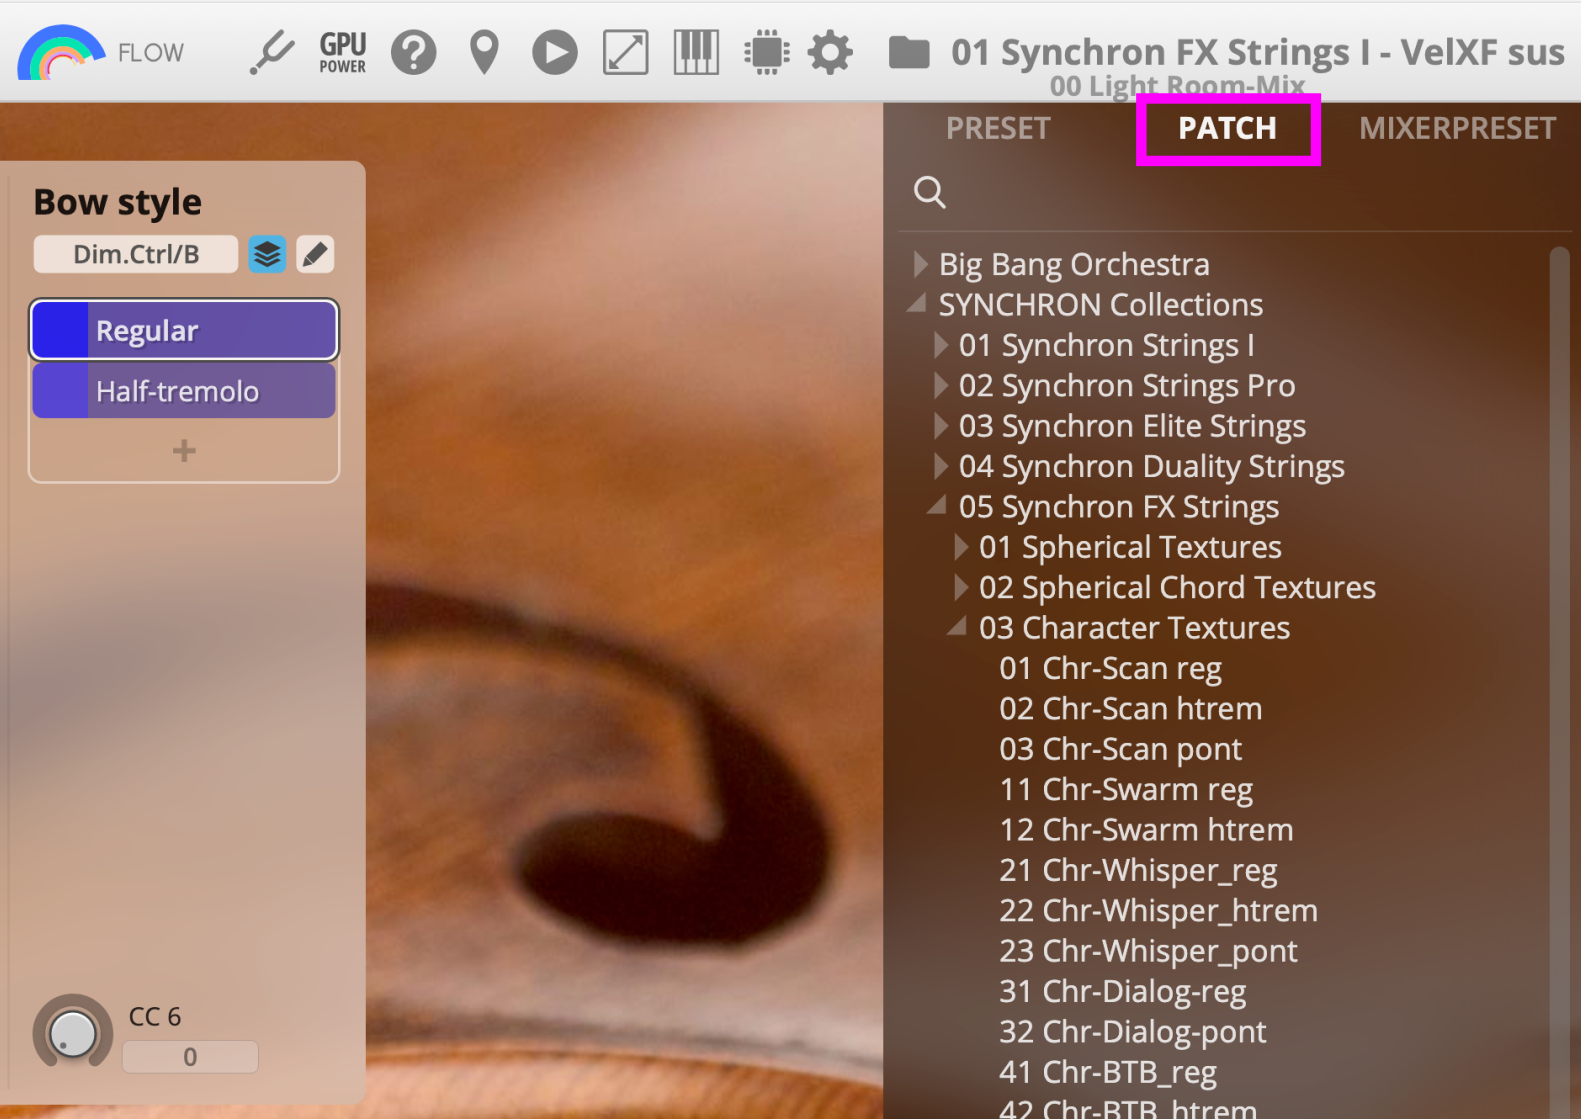Select the Regular bow style
Image resolution: width=1581 pixels, height=1119 pixels.
(x=184, y=330)
